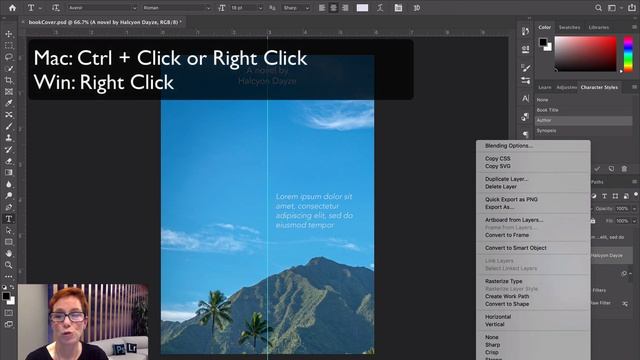Select the Healing patch tool
The width and height of the screenshot is (640, 360).
pyautogui.click(x=9, y=115)
